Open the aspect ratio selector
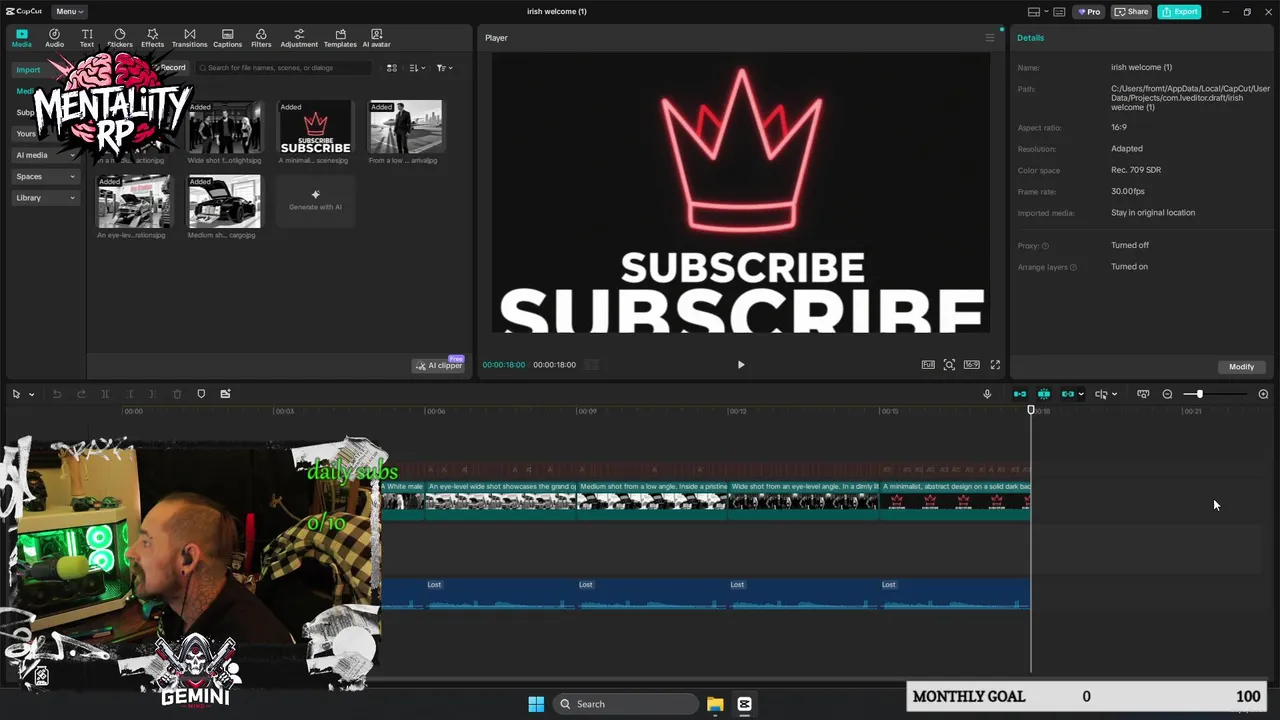 click(971, 365)
